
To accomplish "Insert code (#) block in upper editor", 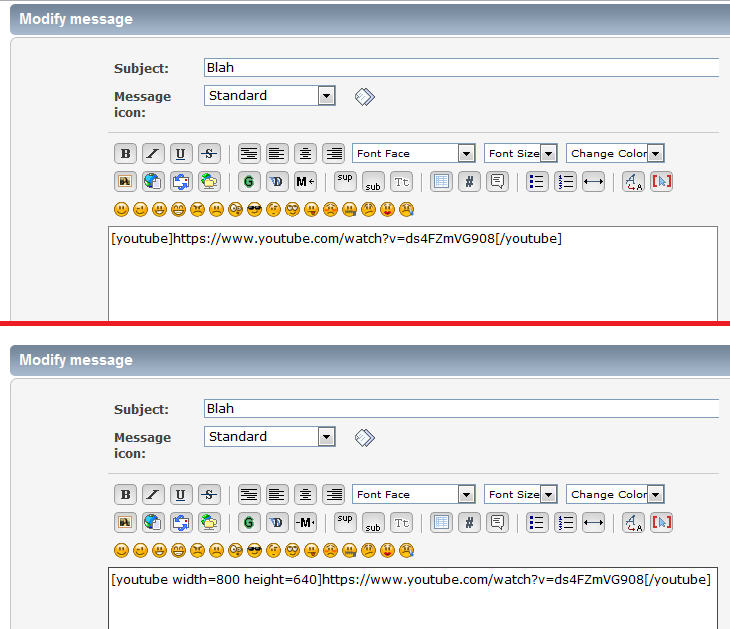I will [x=469, y=182].
